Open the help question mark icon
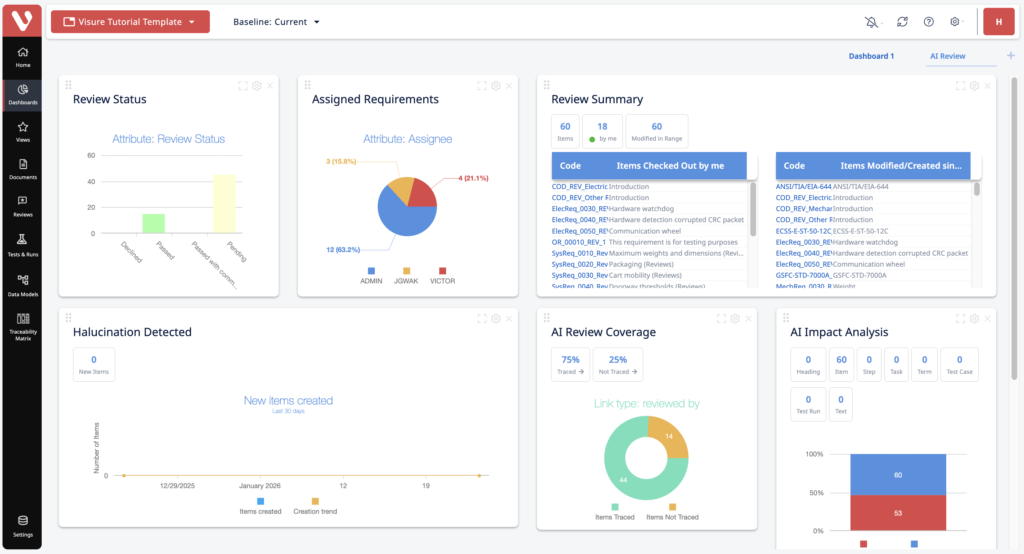1024x554 pixels. tap(929, 22)
